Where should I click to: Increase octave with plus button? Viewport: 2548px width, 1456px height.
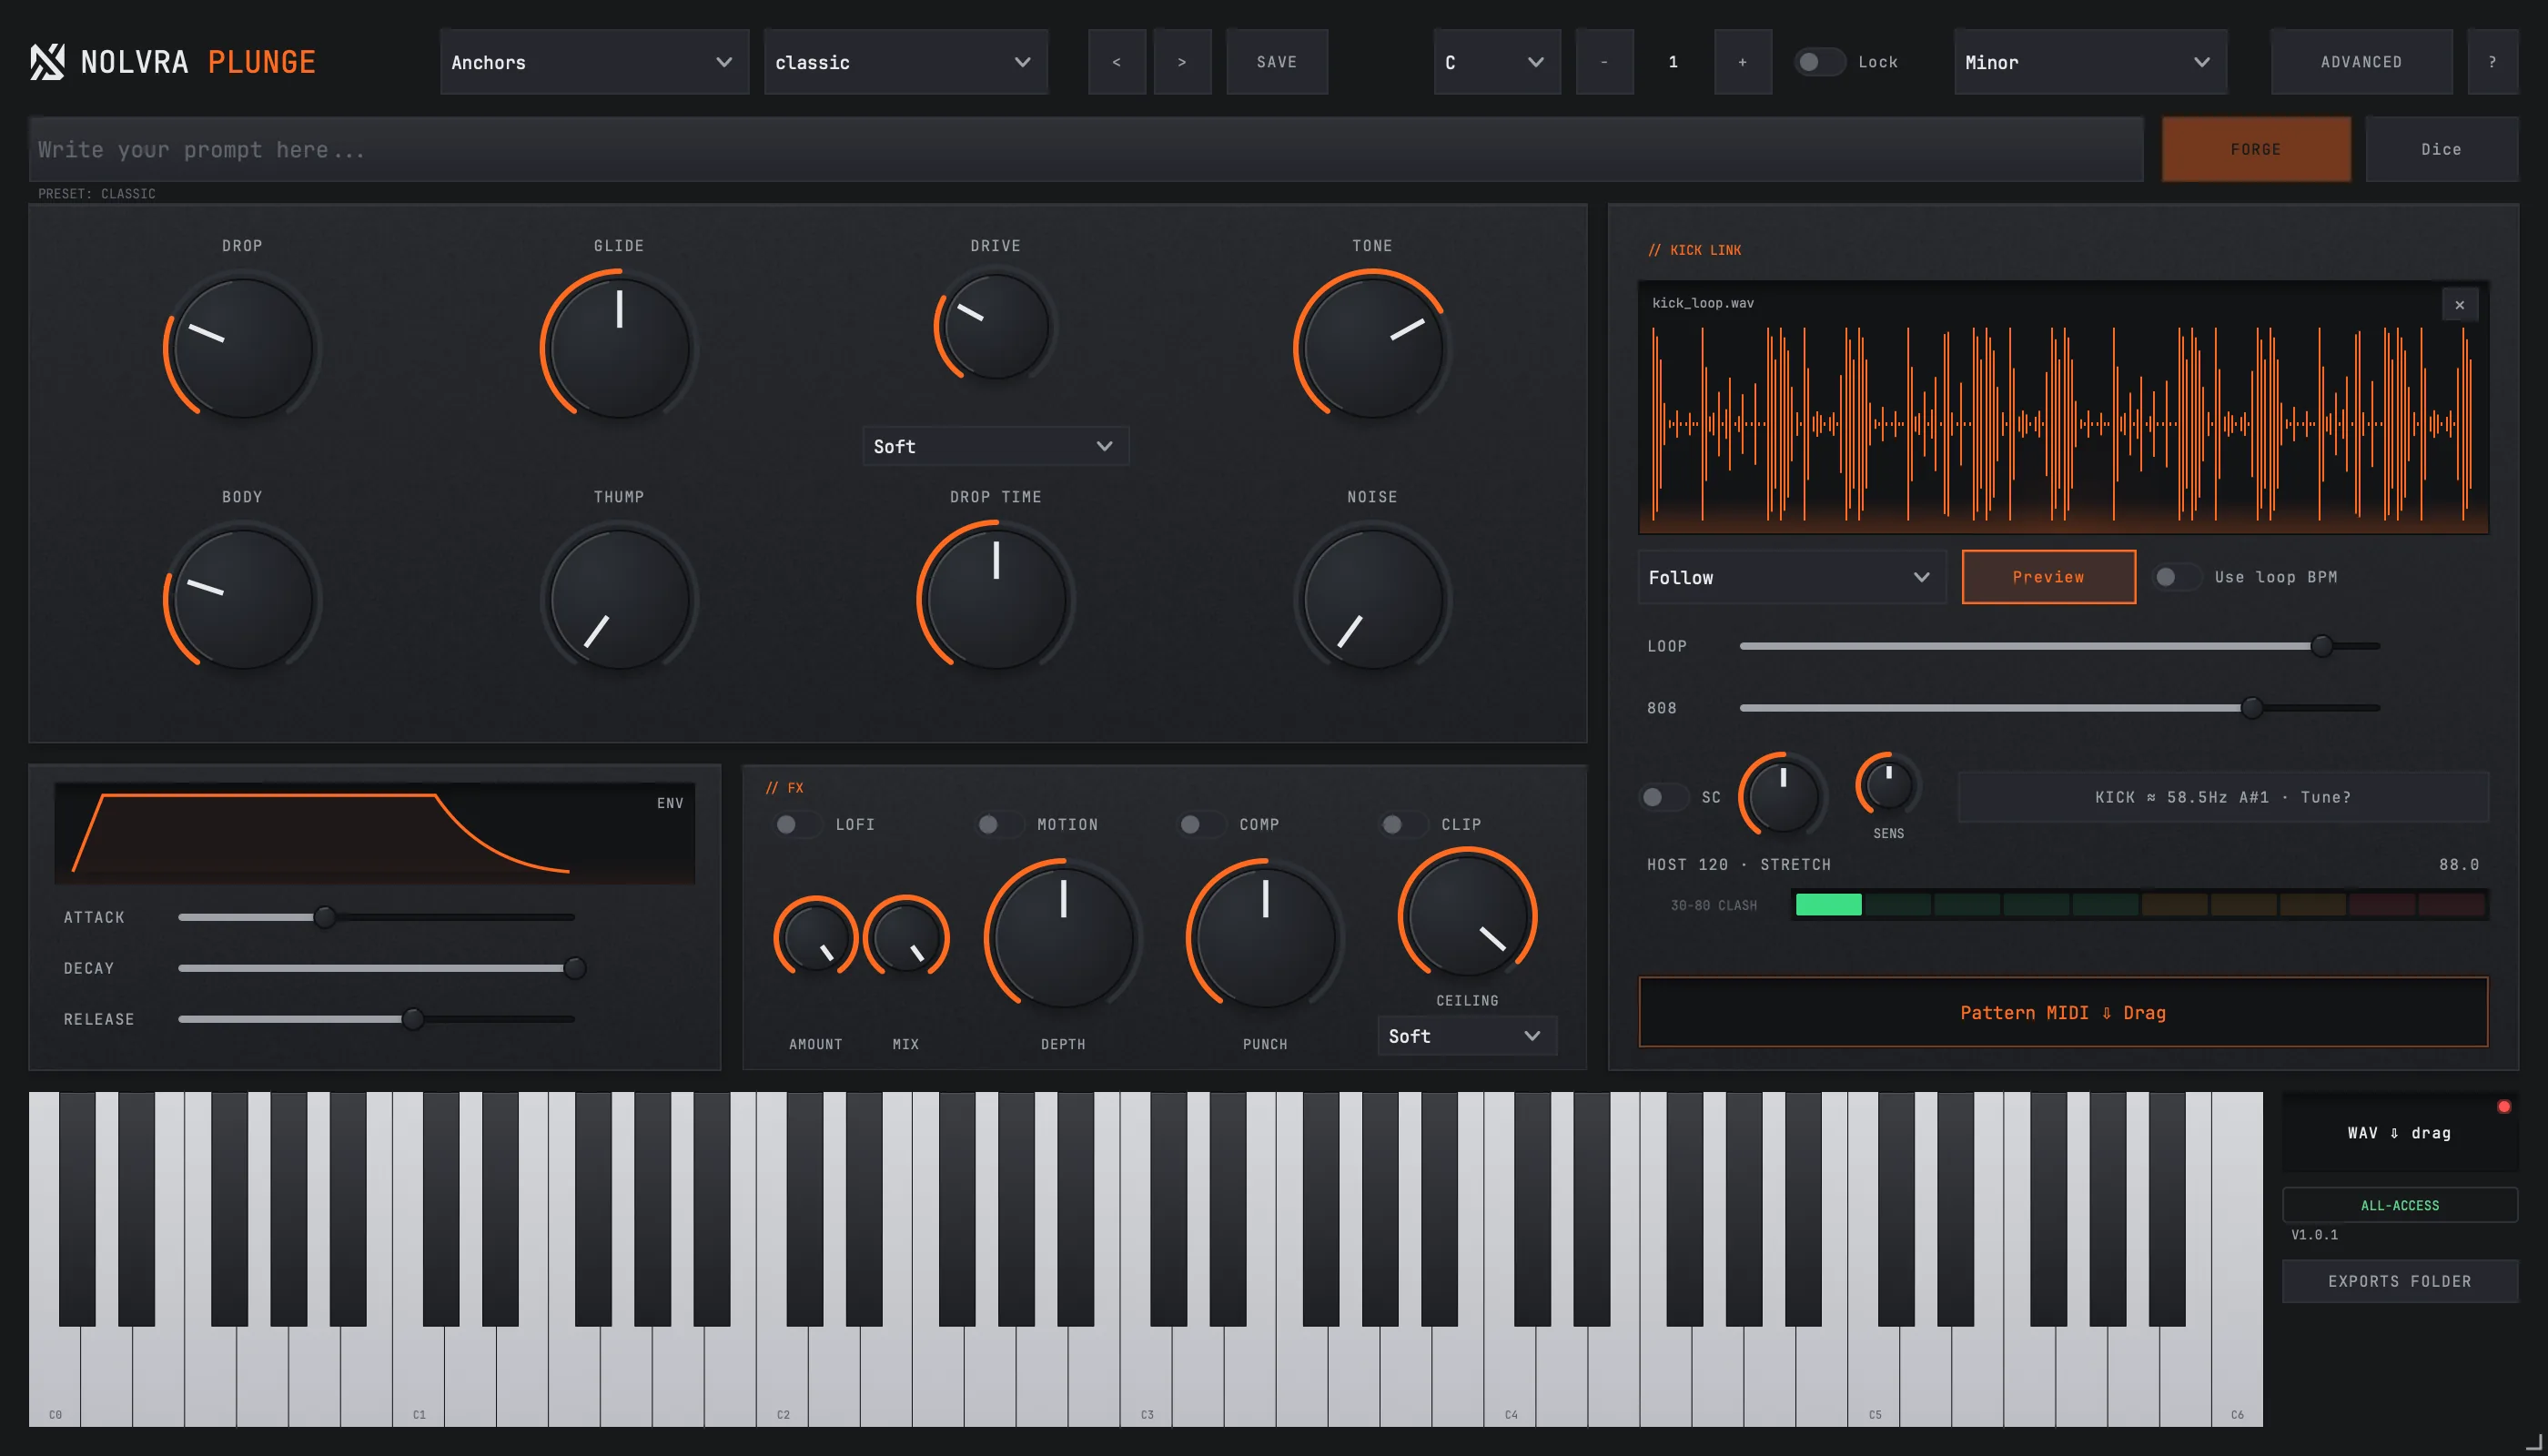point(1743,62)
